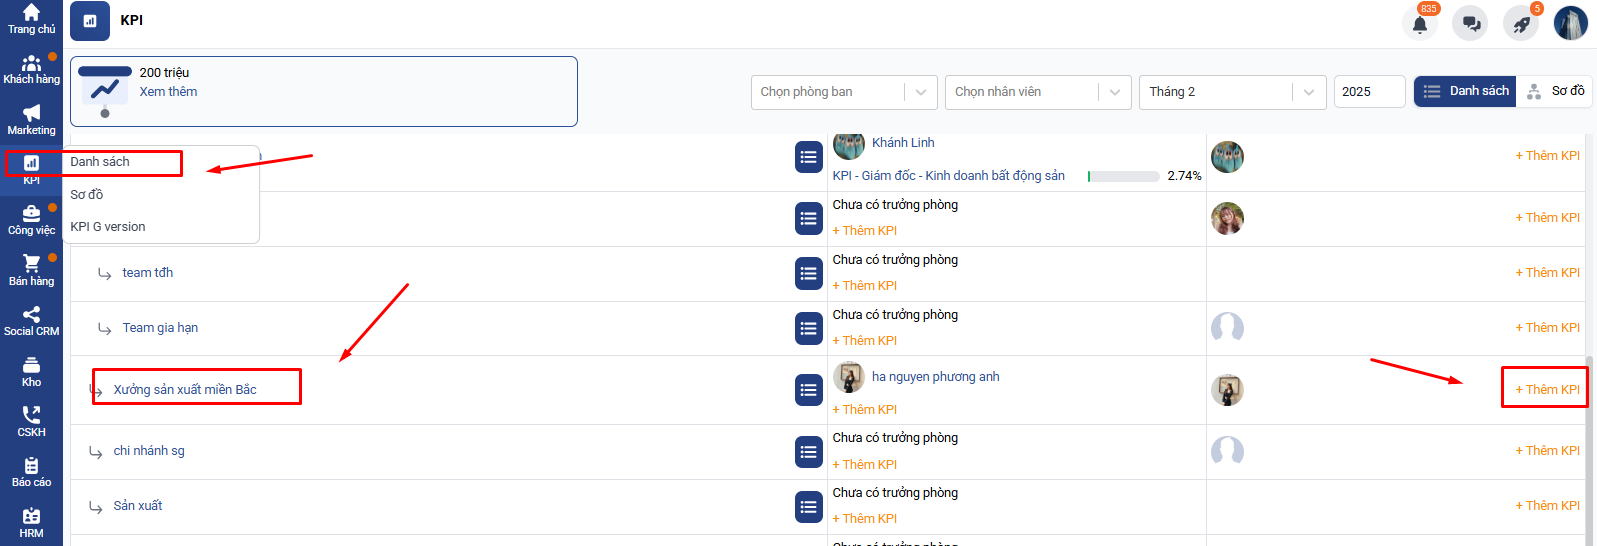This screenshot has height=546, width=1597.
Task: Open the Tháng 2 month dropdown
Action: point(1231,92)
